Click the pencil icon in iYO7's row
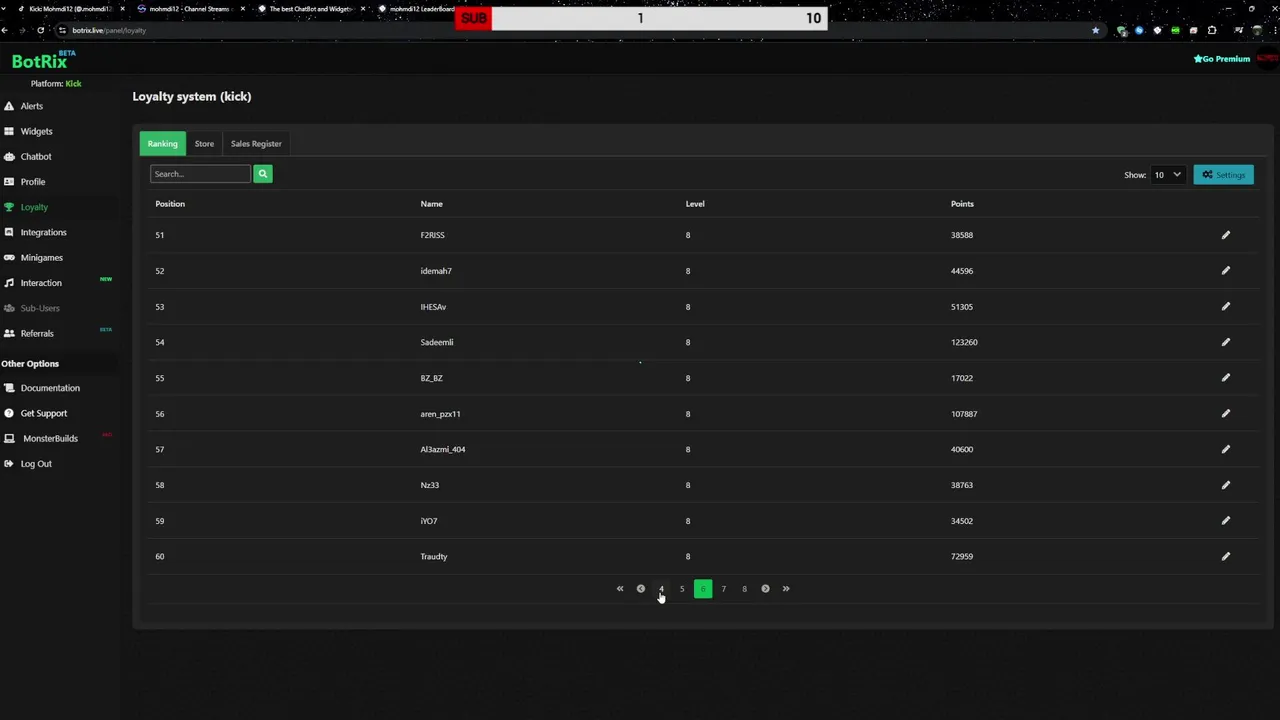Viewport: 1280px width, 720px height. point(1225,520)
